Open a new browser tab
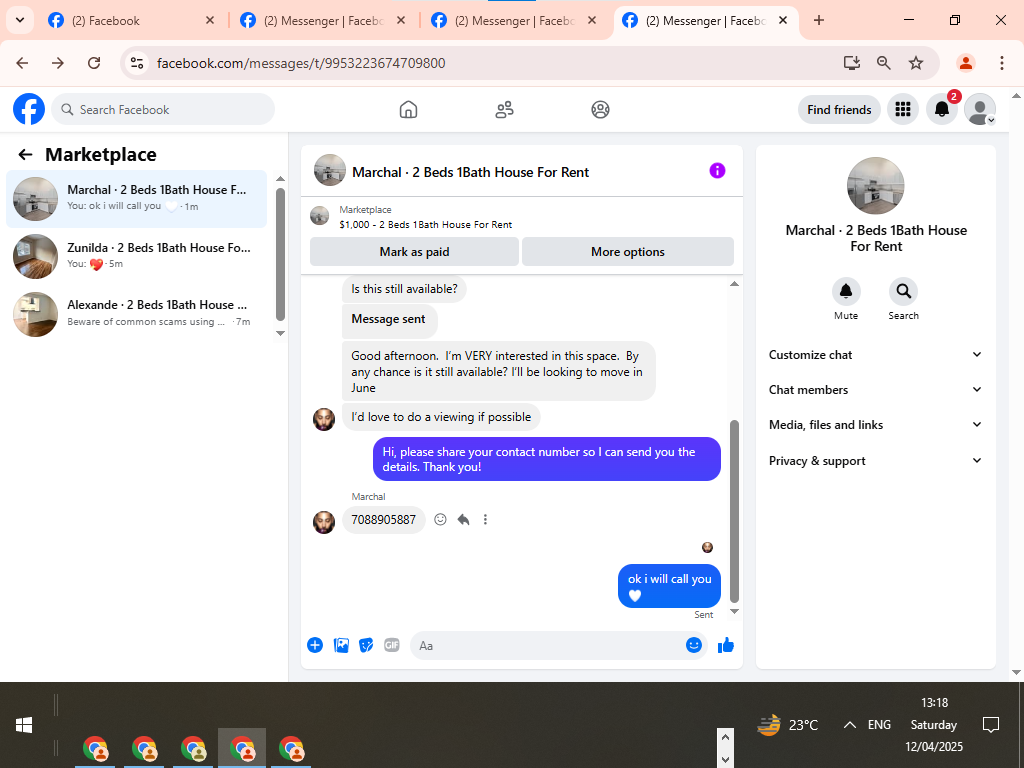 [818, 20]
